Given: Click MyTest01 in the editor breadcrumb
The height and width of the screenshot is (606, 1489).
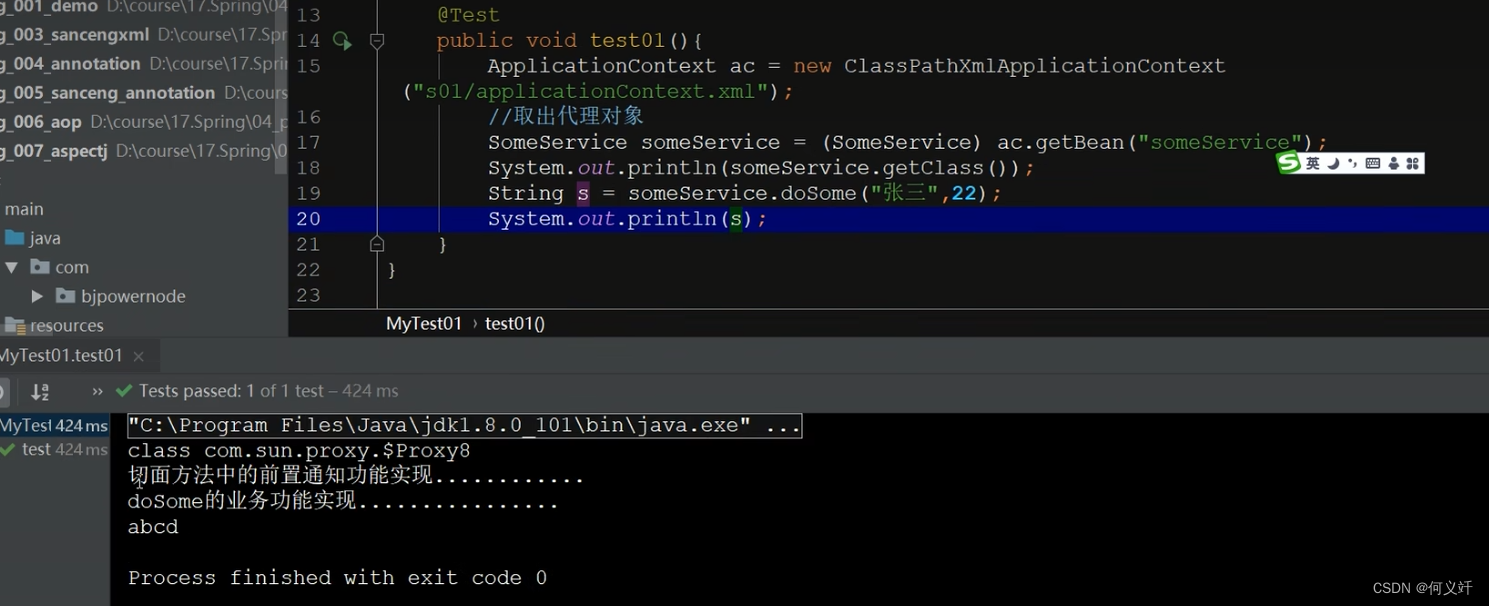Looking at the screenshot, I should (x=424, y=324).
